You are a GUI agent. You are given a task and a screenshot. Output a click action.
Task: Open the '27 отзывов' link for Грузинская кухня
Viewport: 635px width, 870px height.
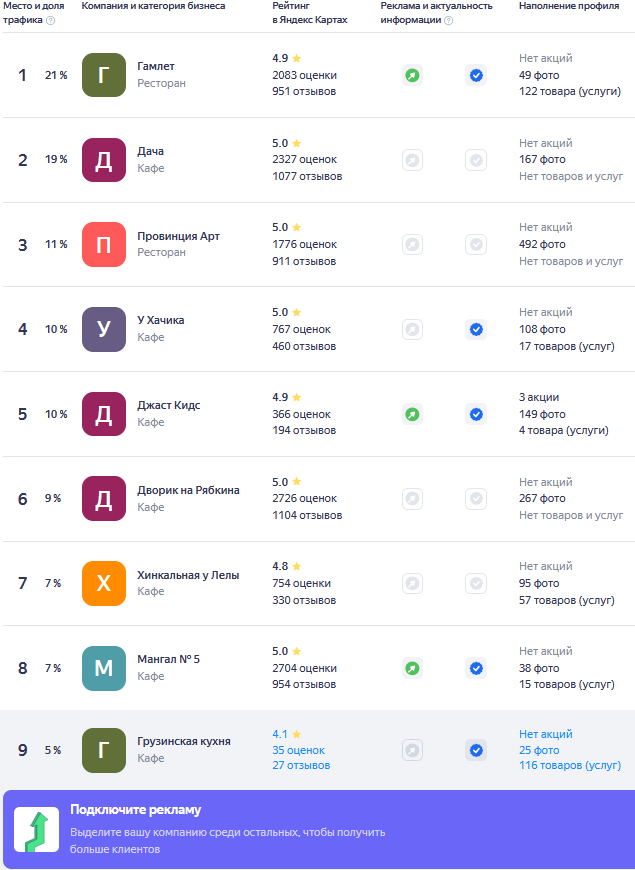(301, 766)
